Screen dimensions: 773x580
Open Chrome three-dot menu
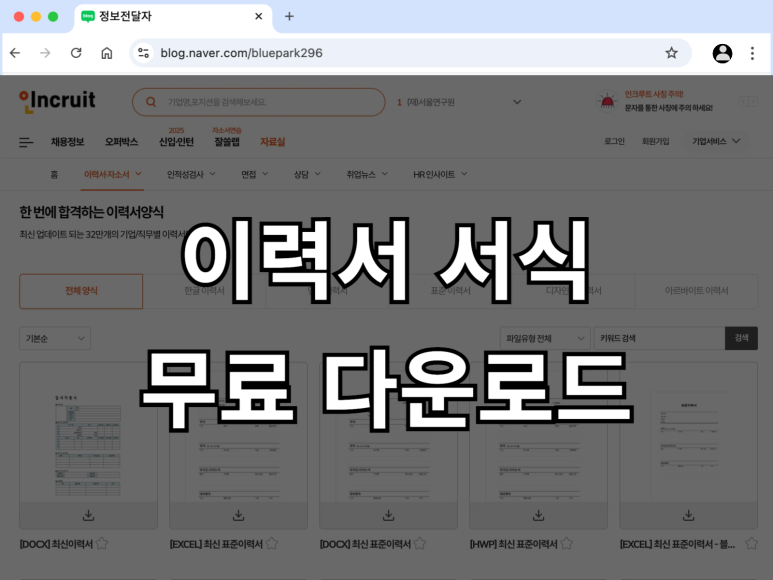pos(752,53)
